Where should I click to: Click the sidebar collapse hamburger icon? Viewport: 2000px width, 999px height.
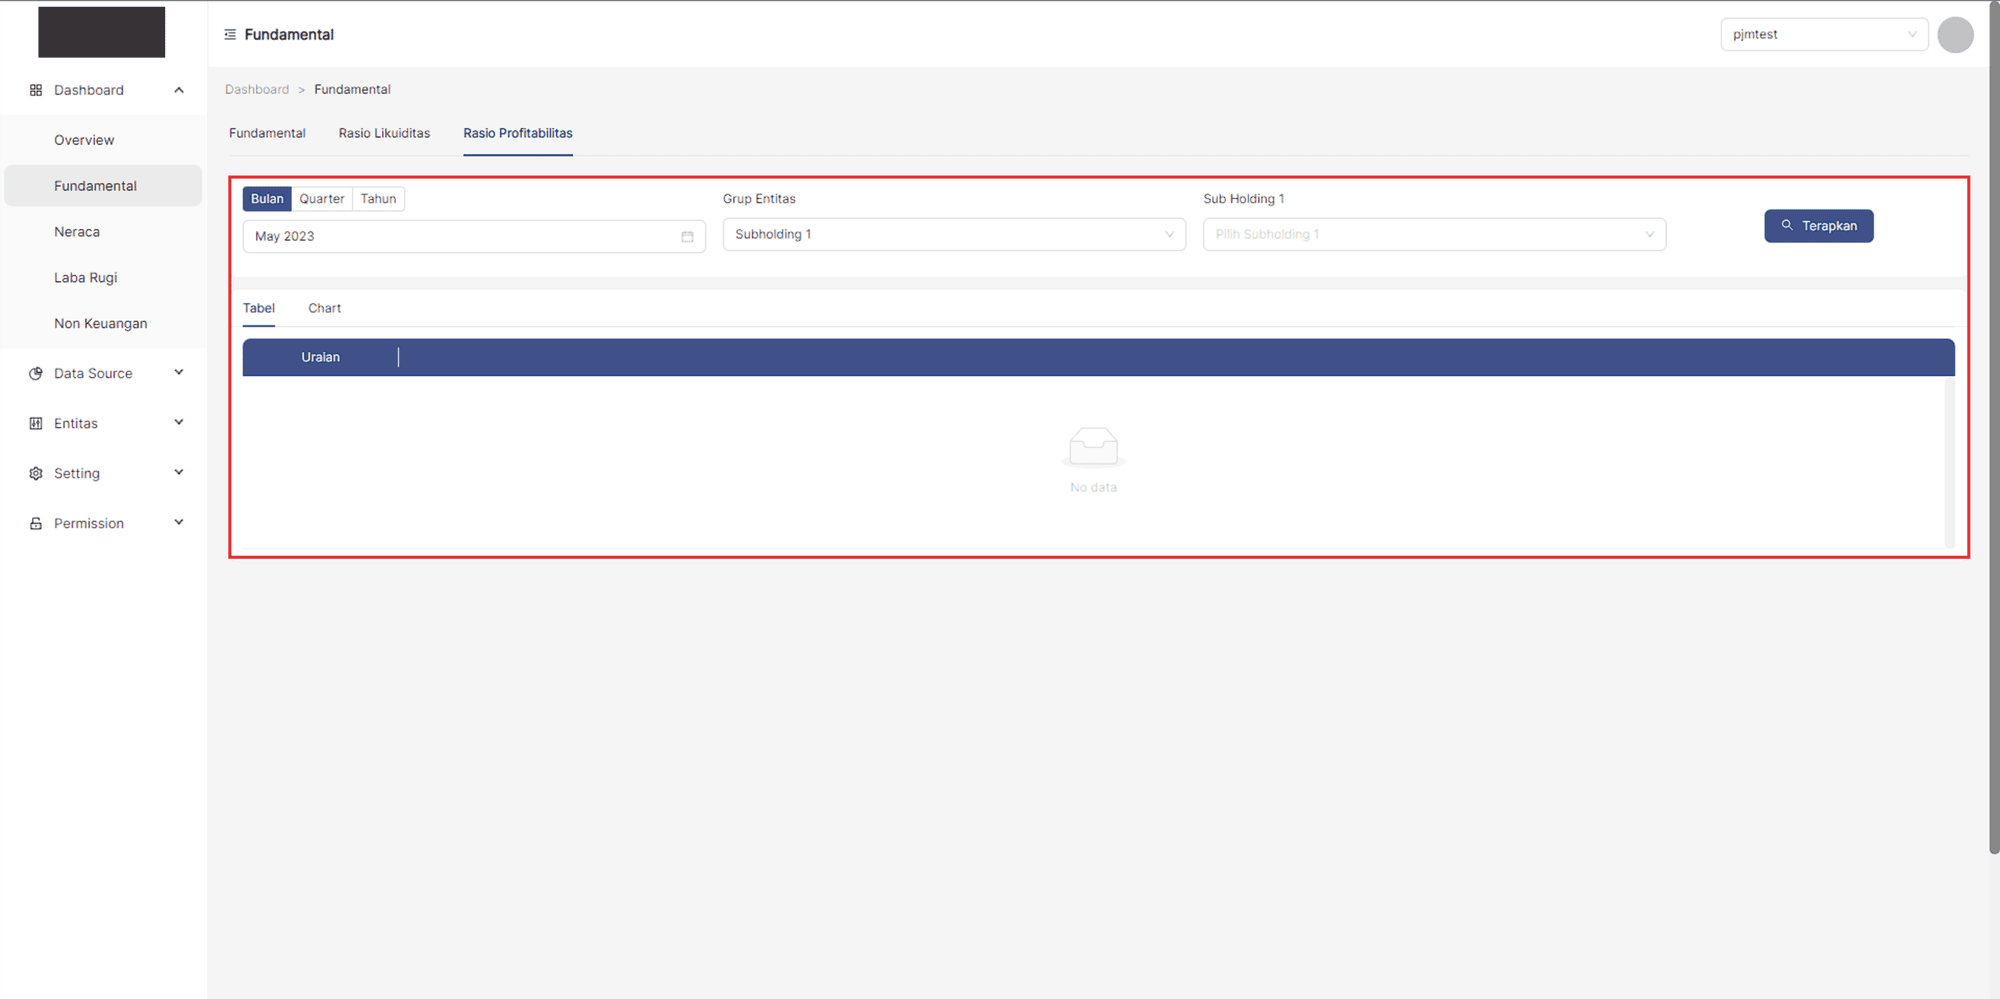click(230, 35)
